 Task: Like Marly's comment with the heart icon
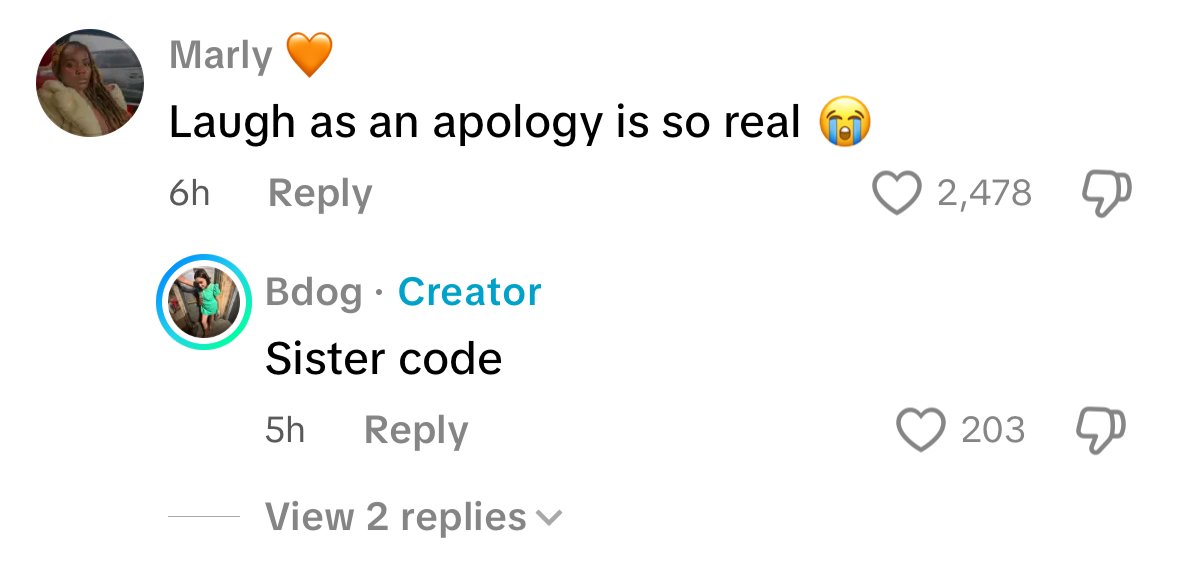897,193
